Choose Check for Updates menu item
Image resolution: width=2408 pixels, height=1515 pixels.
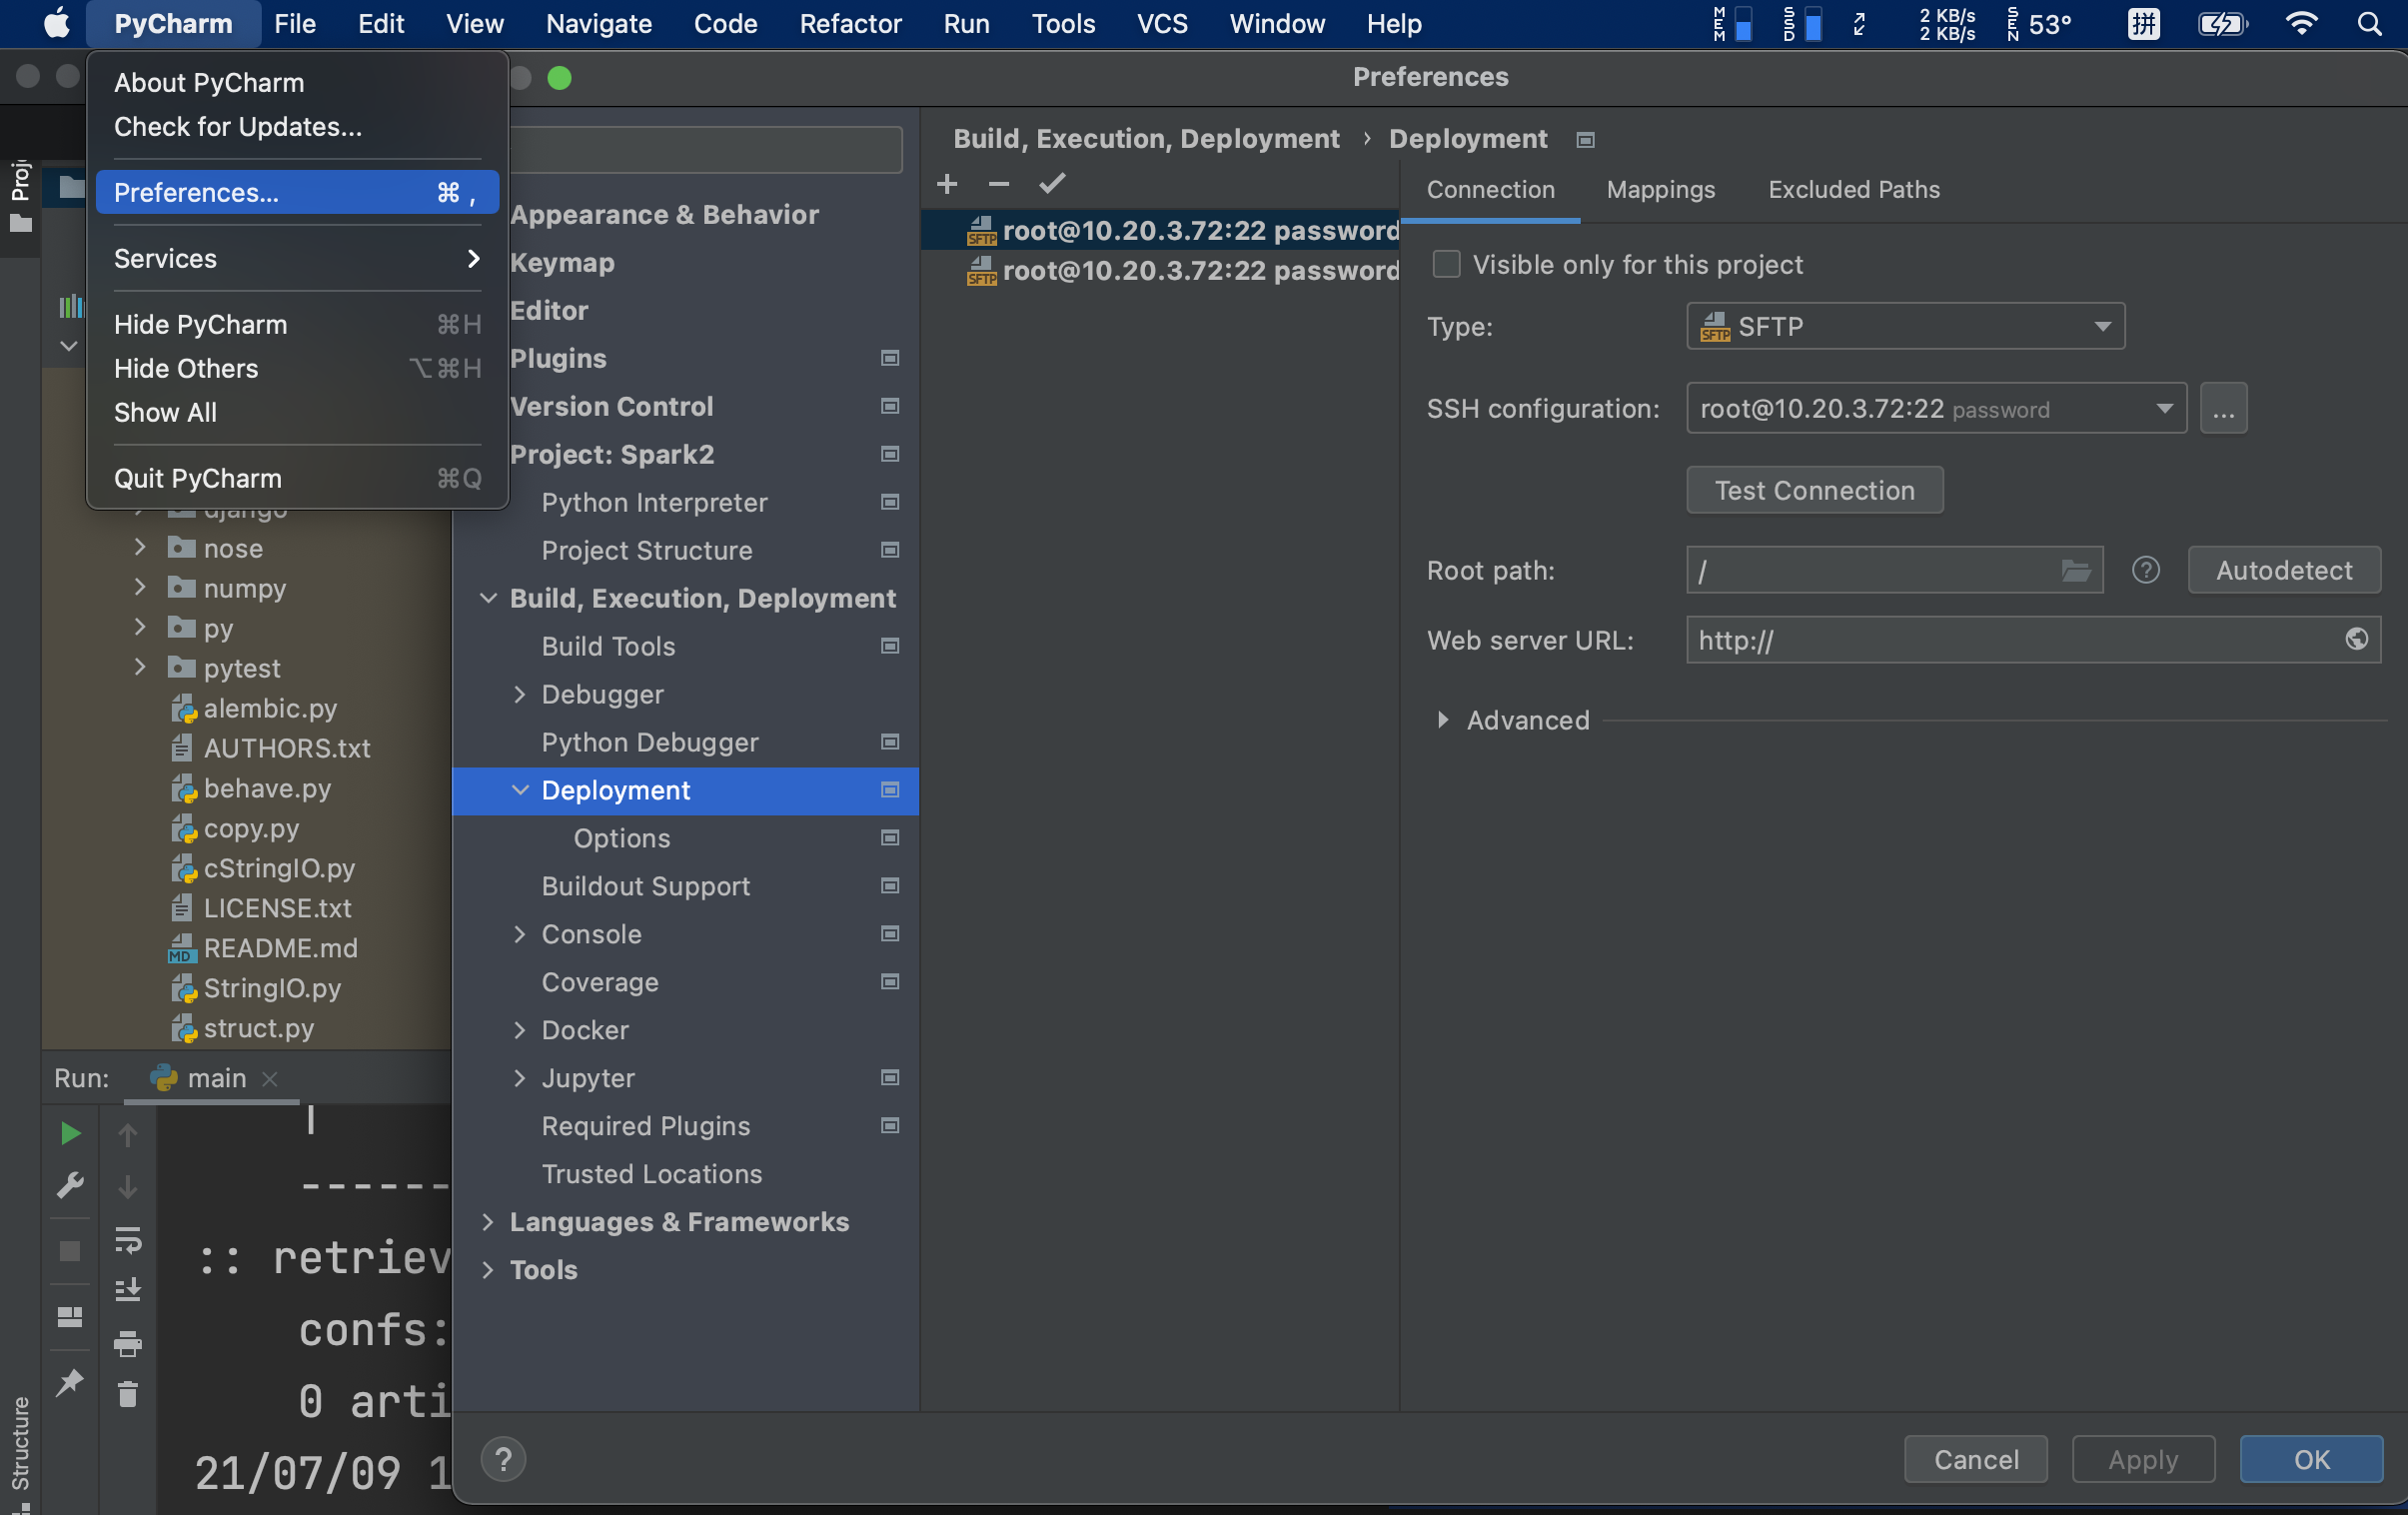[x=237, y=127]
